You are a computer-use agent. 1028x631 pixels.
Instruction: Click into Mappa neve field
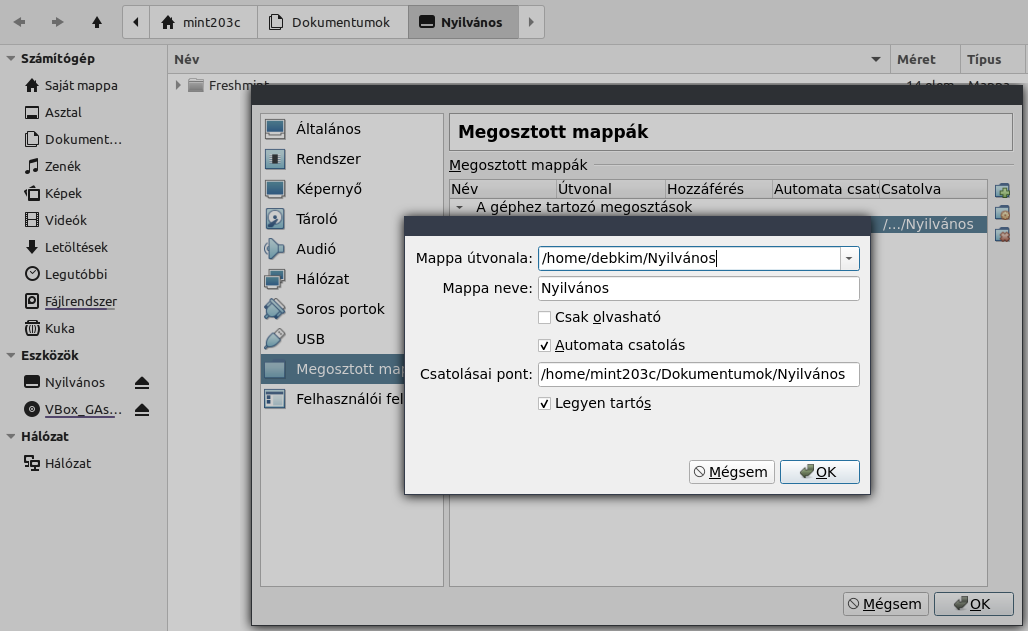pos(698,288)
